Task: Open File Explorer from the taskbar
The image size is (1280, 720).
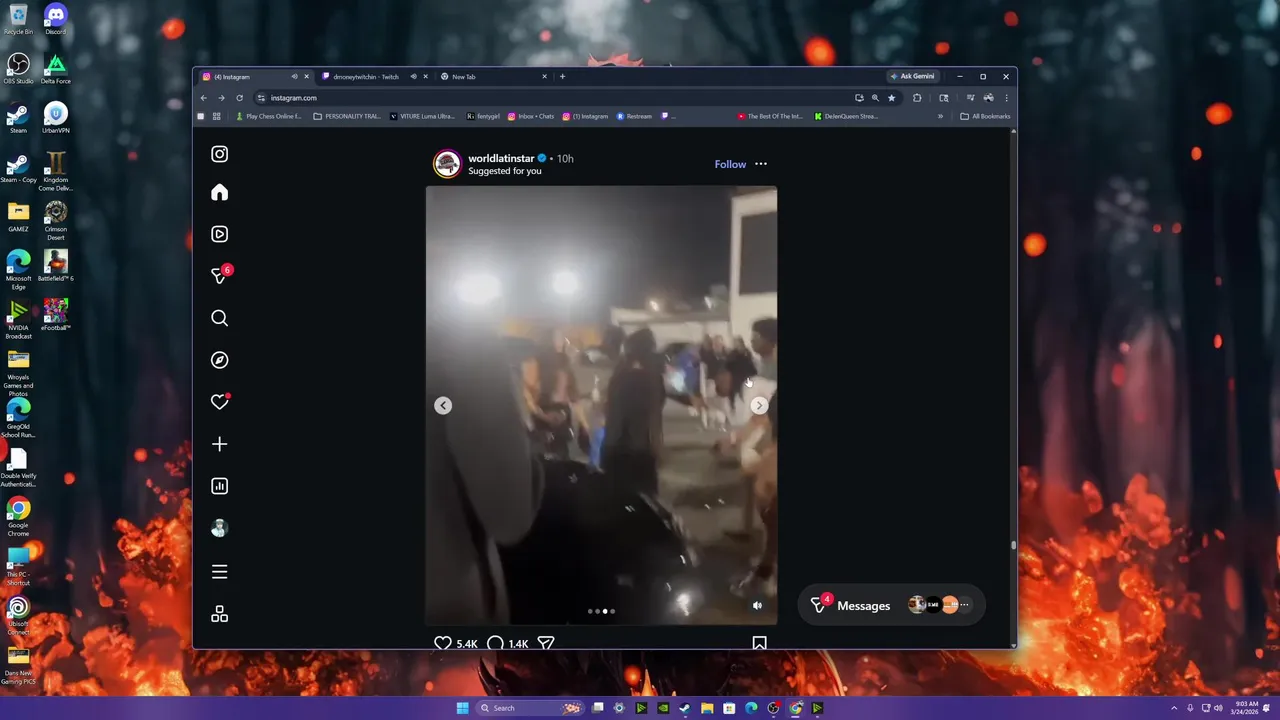Action: click(707, 708)
